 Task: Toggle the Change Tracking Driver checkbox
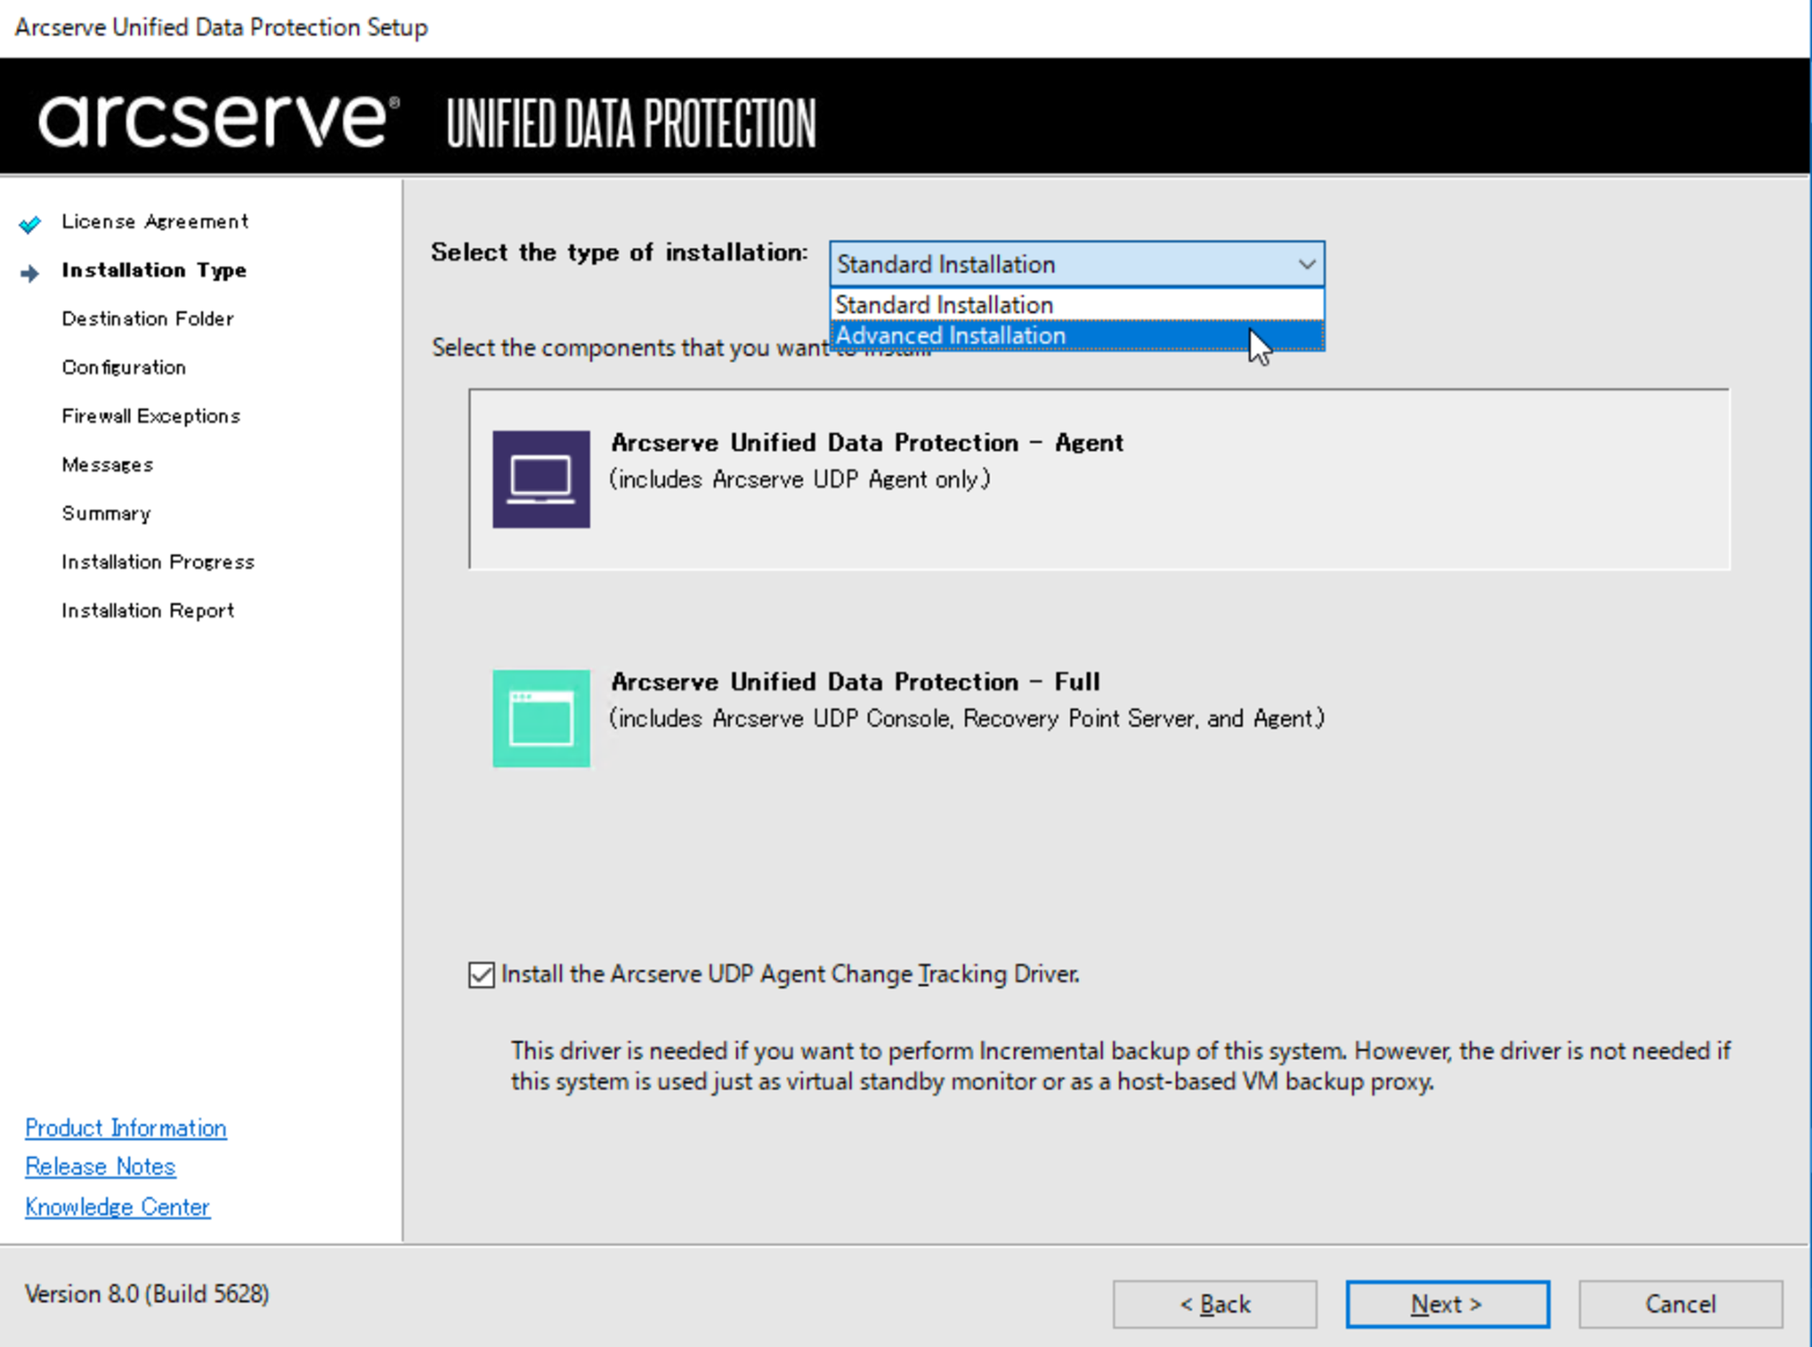[x=481, y=974]
